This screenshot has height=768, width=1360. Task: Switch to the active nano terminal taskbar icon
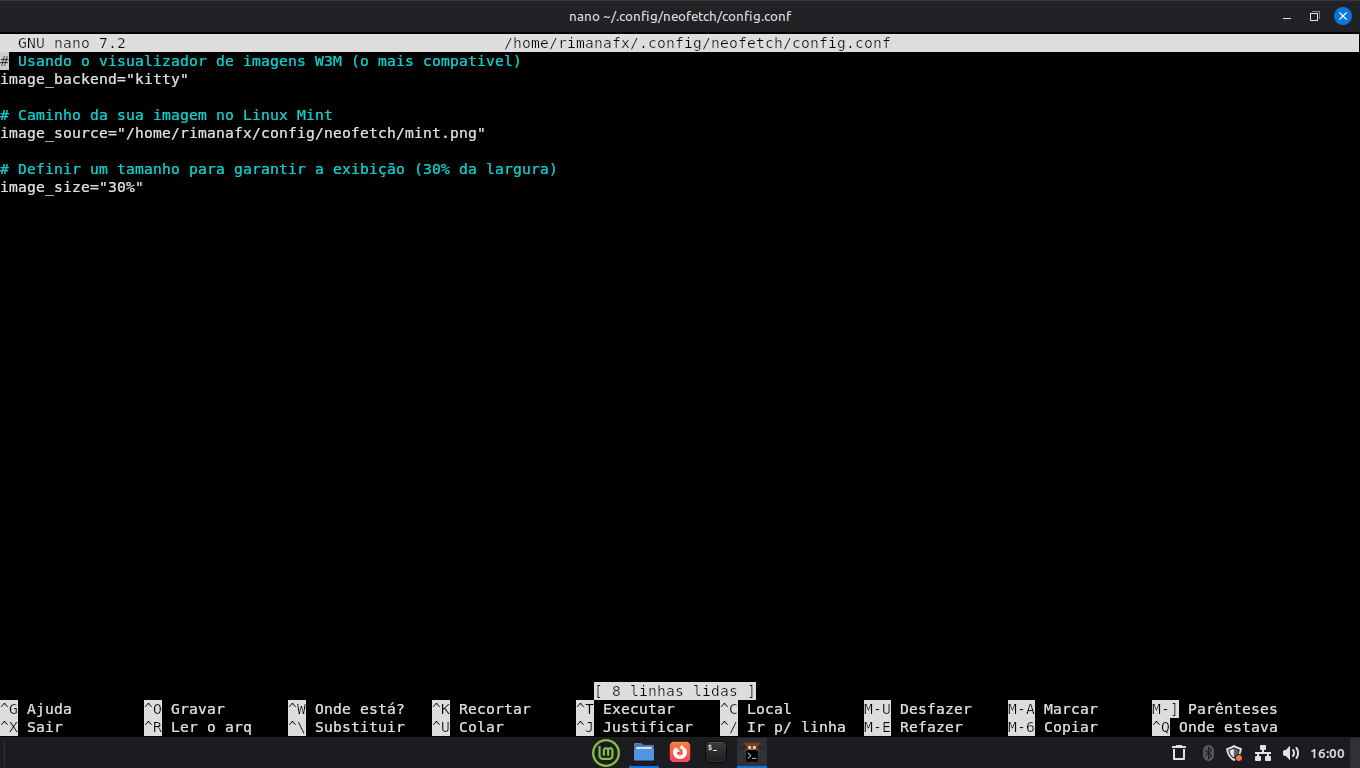(x=752, y=752)
